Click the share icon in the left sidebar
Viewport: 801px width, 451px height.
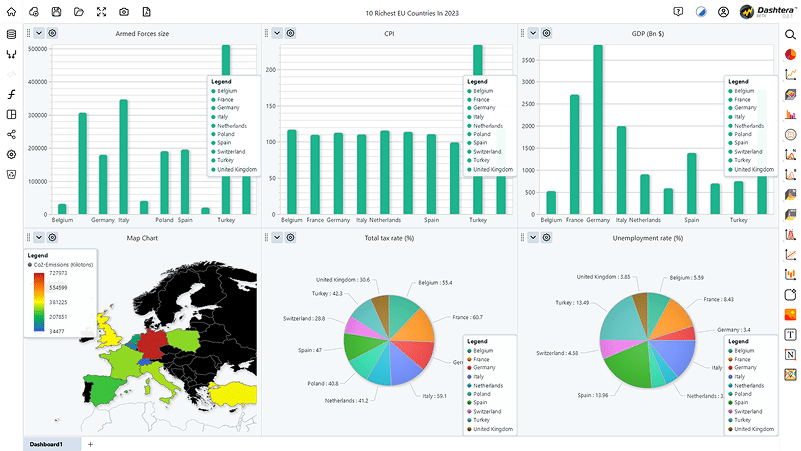12,134
